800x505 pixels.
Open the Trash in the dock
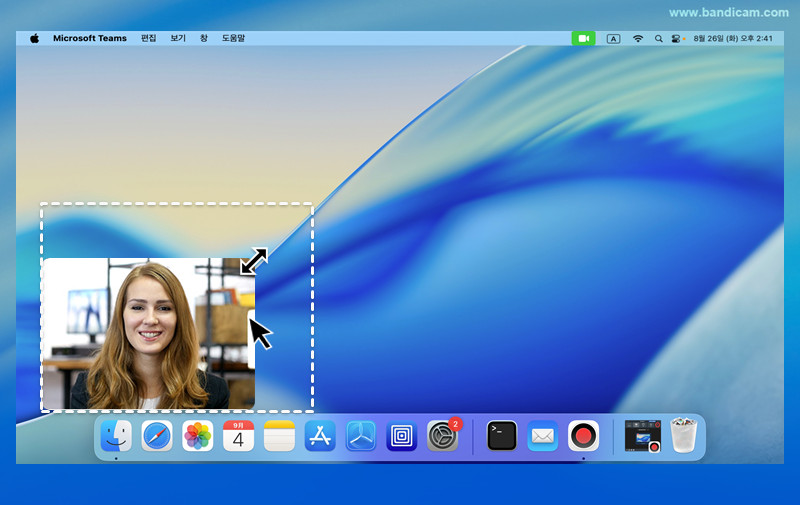(x=683, y=436)
